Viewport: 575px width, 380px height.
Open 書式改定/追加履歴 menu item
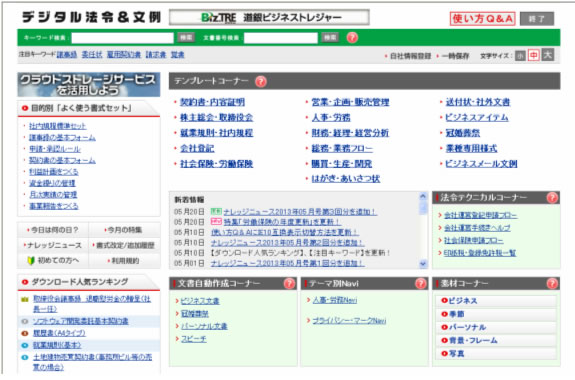[x=124, y=245]
